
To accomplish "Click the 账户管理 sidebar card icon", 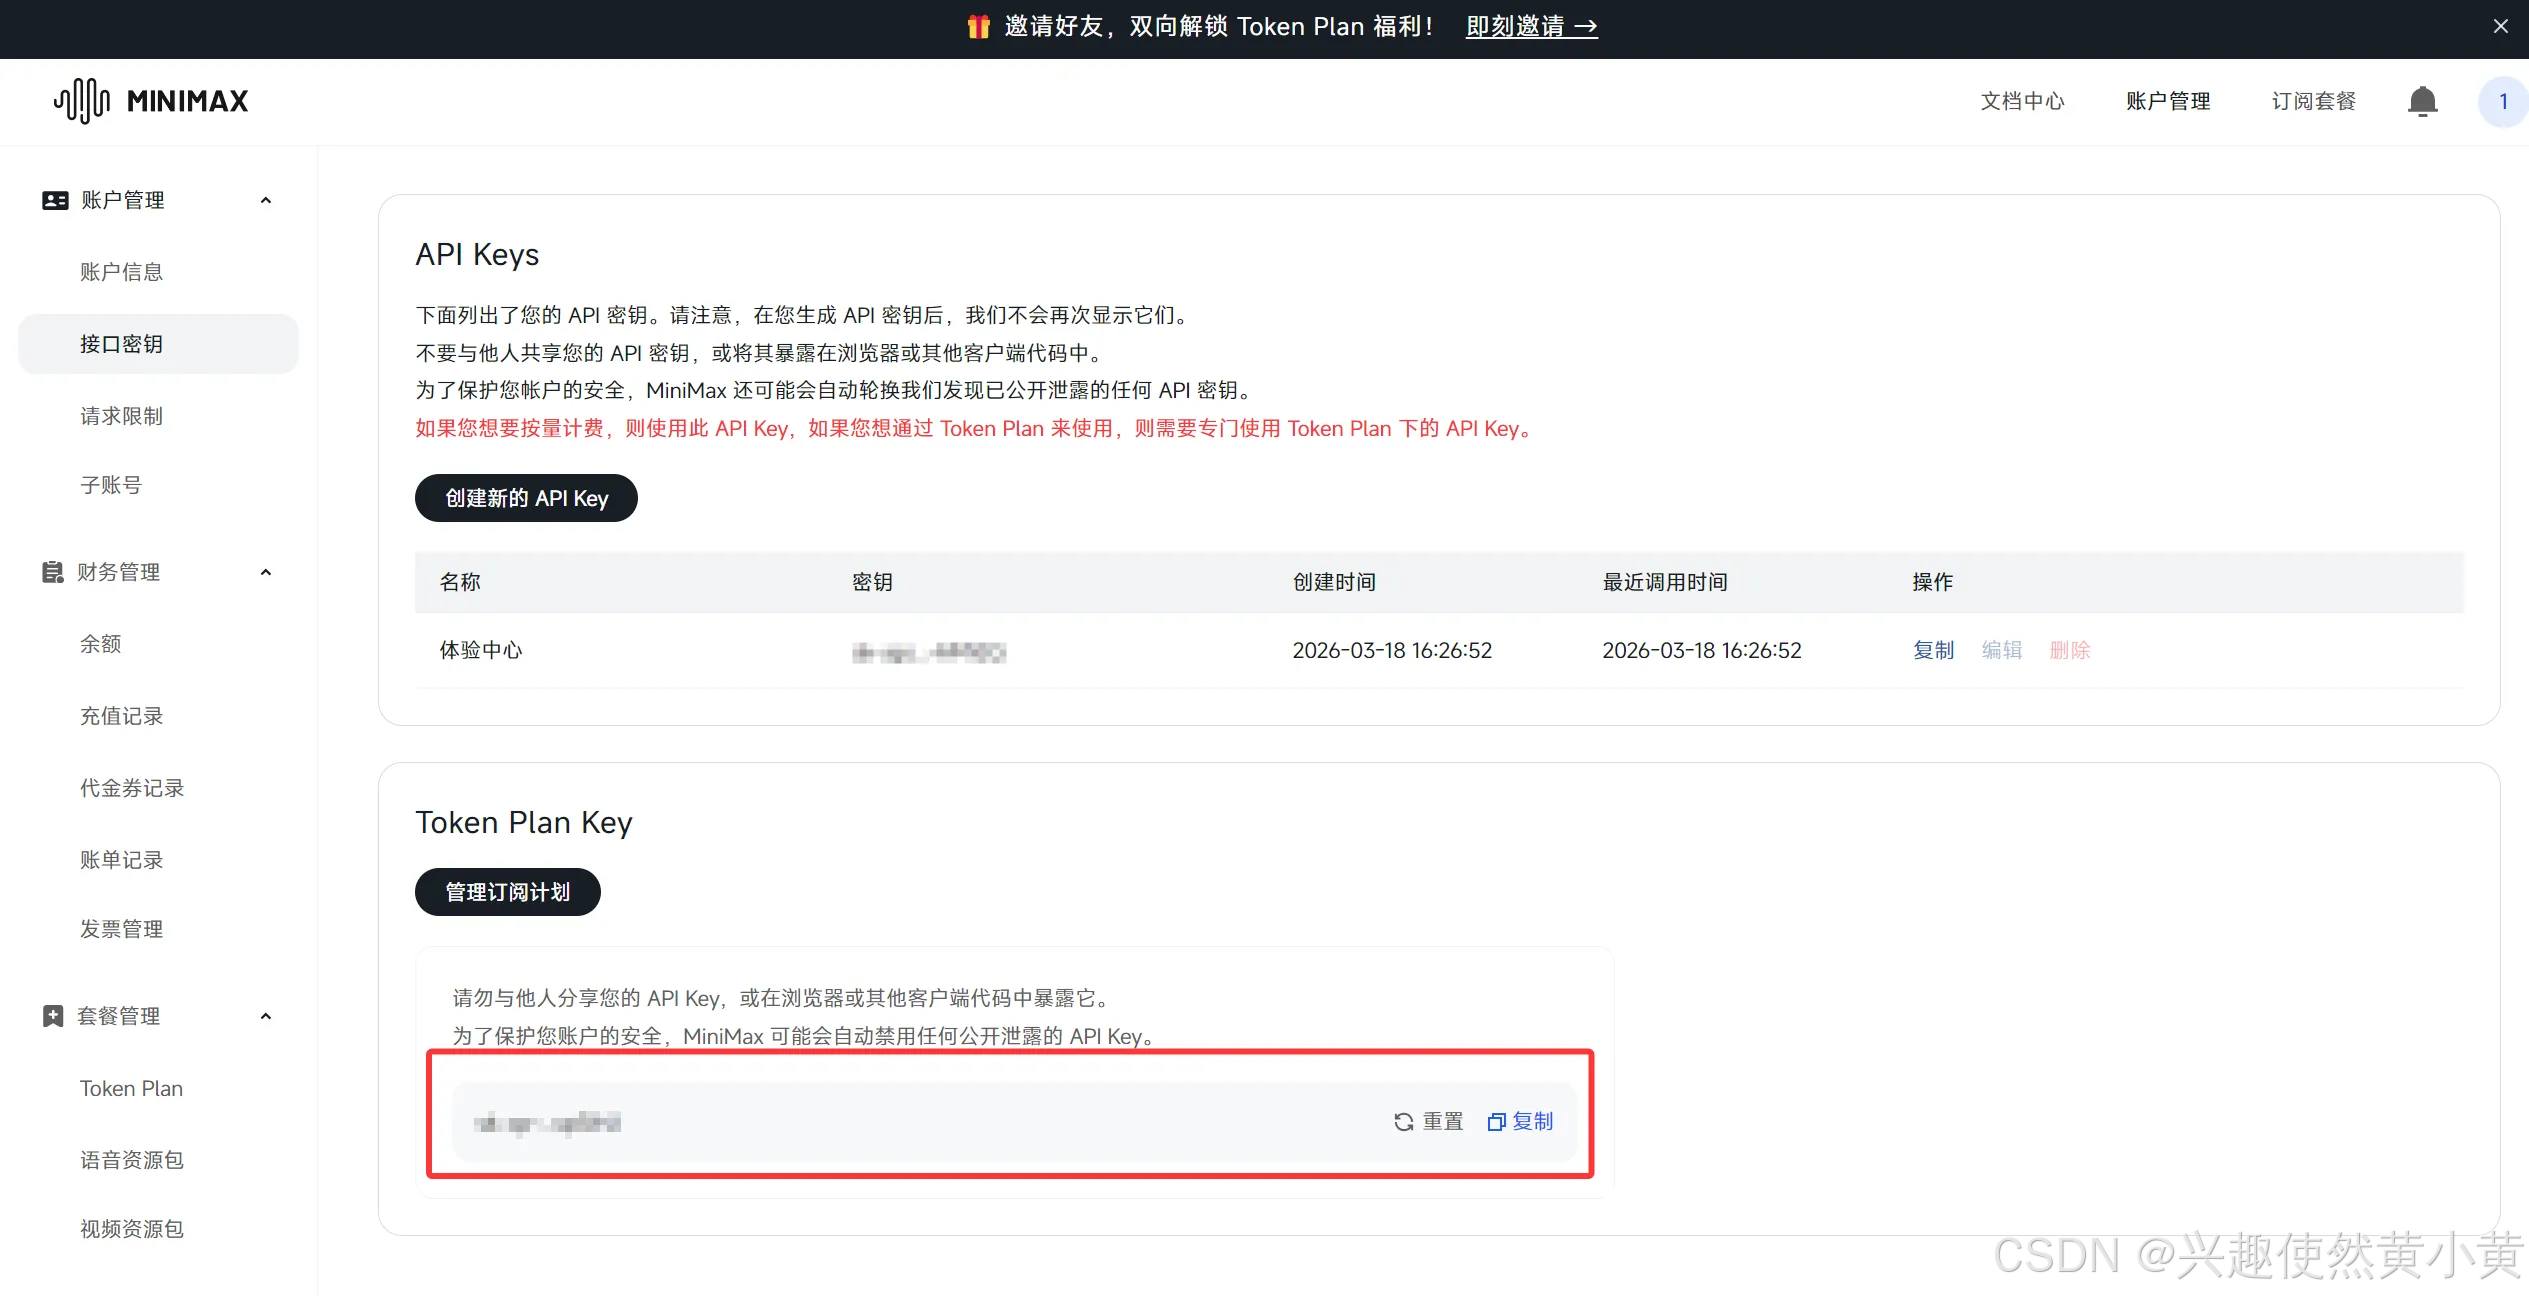I will click(x=55, y=200).
